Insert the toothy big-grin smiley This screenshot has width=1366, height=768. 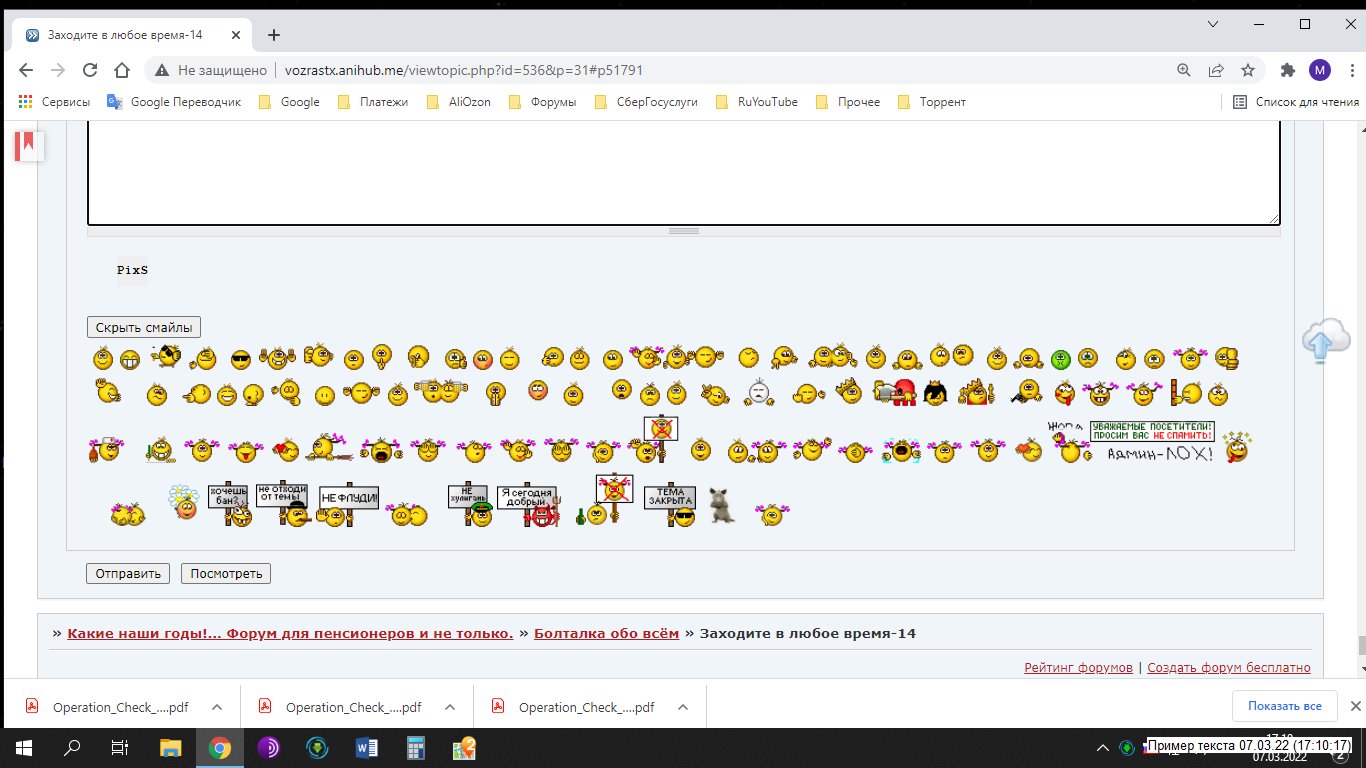[130, 359]
